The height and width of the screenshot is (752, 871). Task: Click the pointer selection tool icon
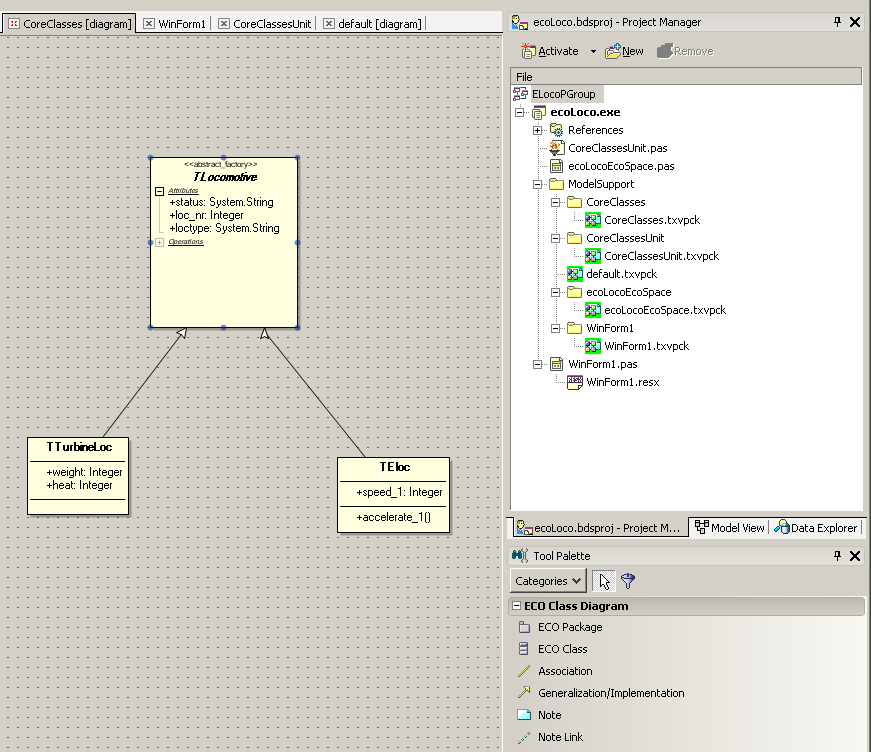[x=604, y=581]
